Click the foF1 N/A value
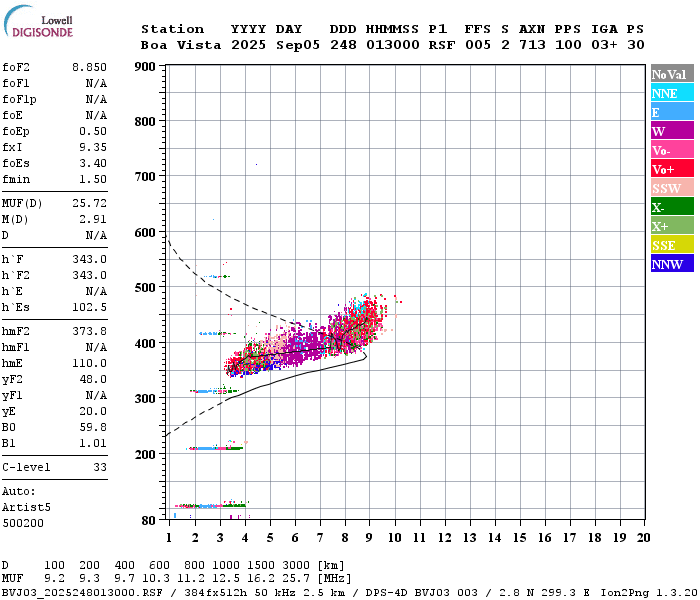700x600 pixels. [x=96, y=83]
